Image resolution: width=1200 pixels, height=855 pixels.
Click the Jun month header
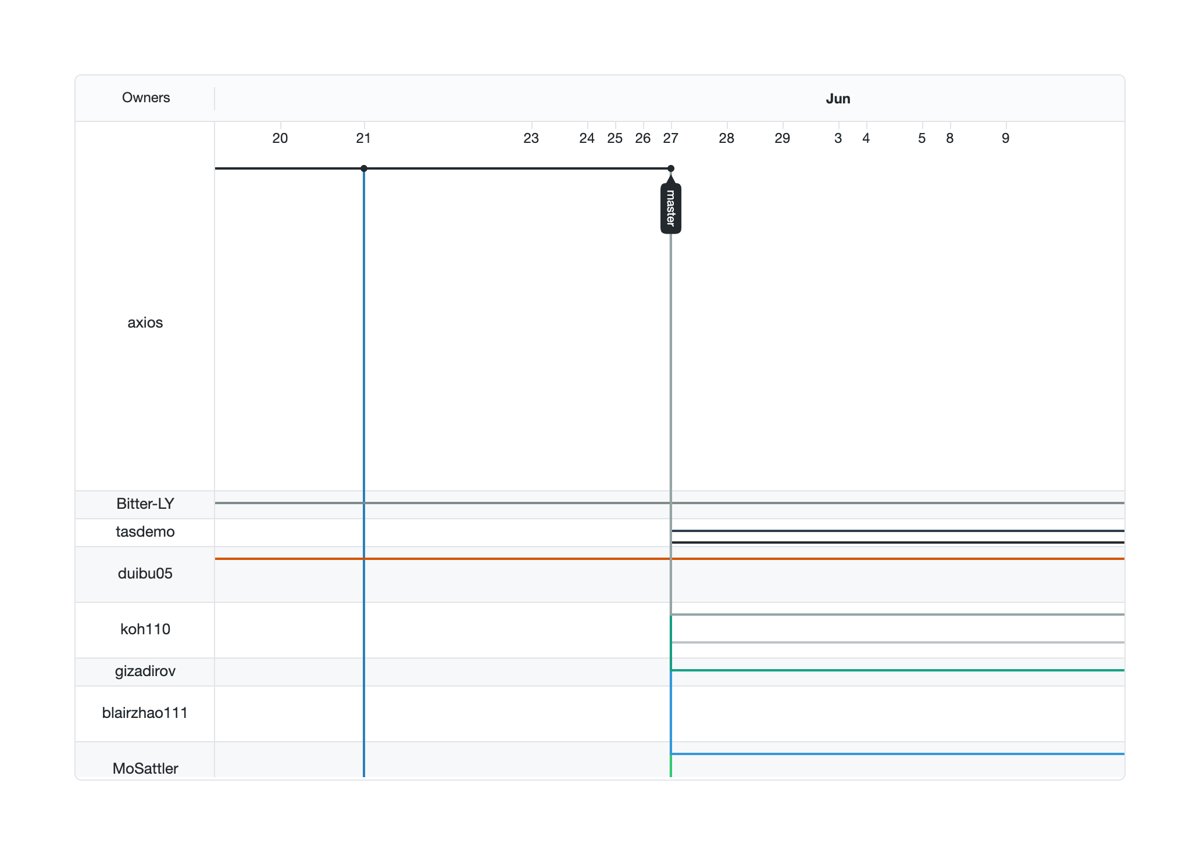click(x=838, y=98)
